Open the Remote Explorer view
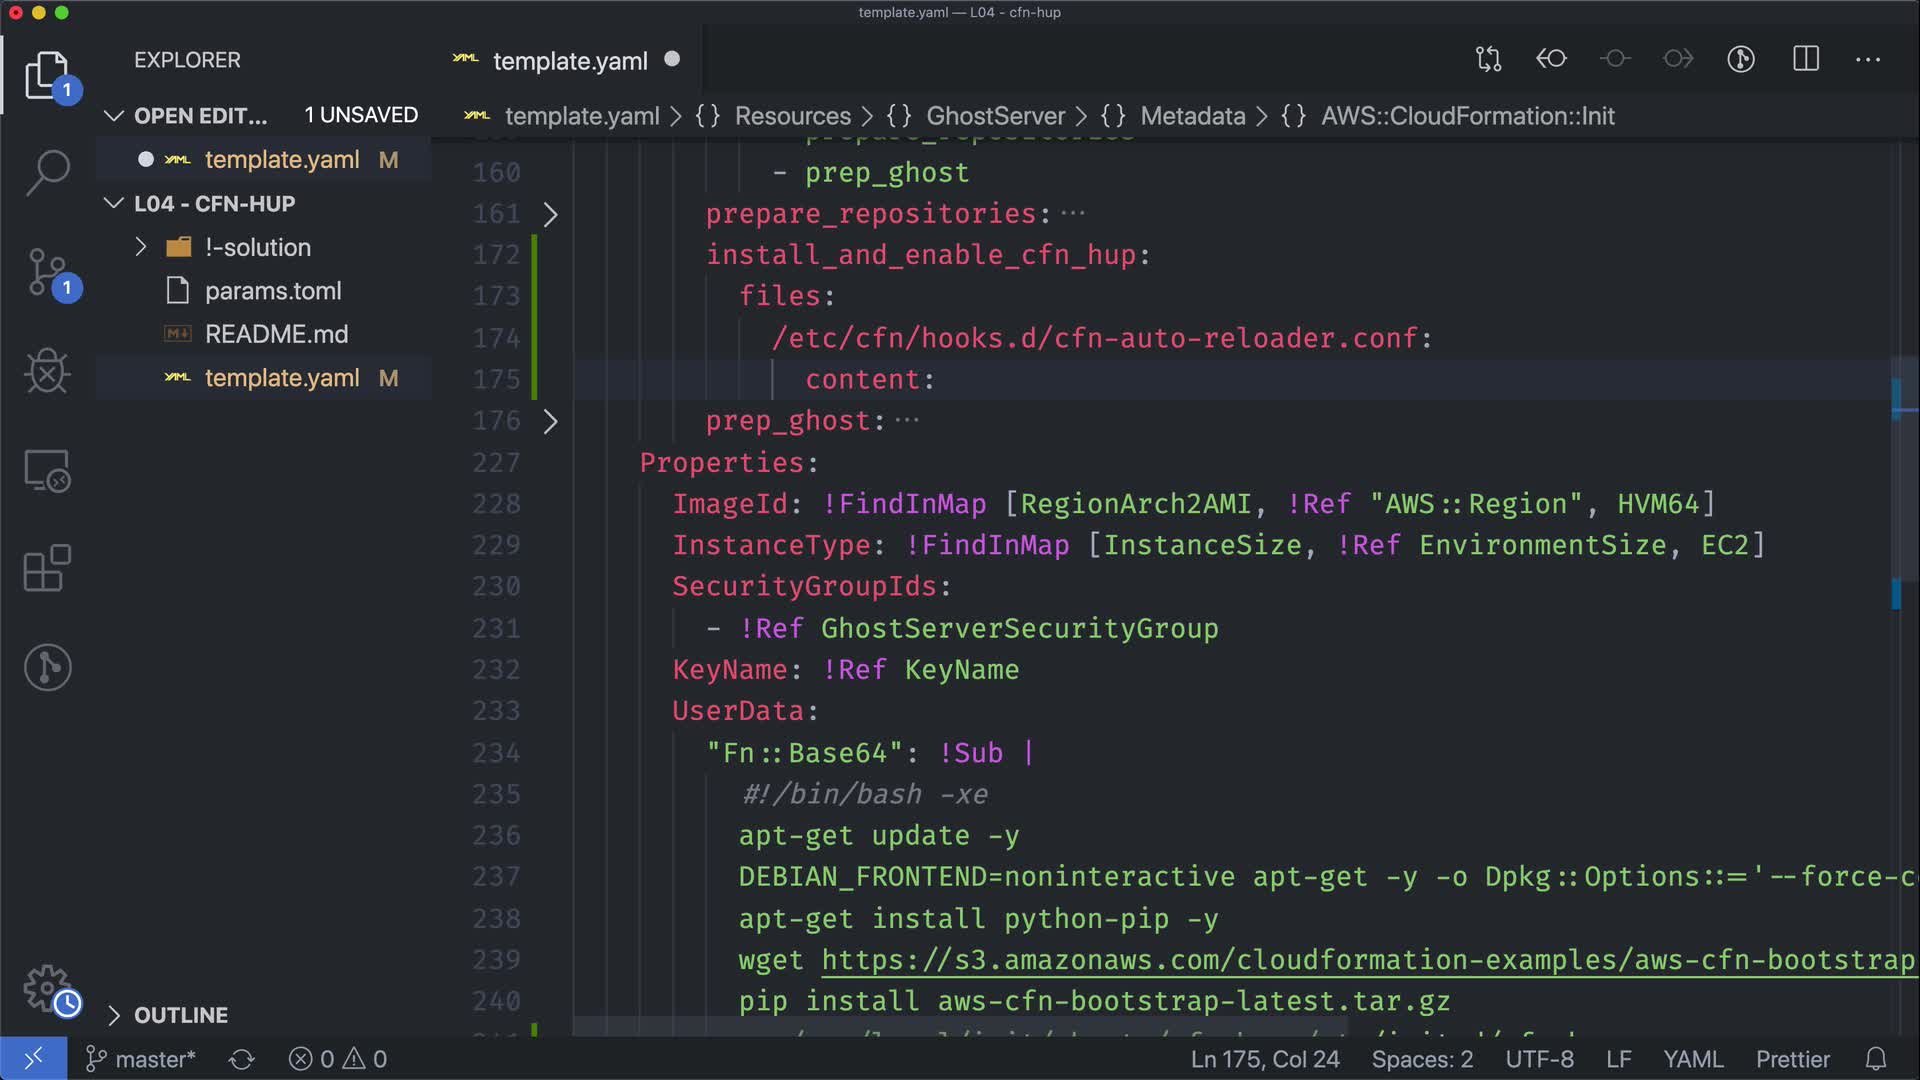This screenshot has height=1080, width=1920. tap(47, 471)
